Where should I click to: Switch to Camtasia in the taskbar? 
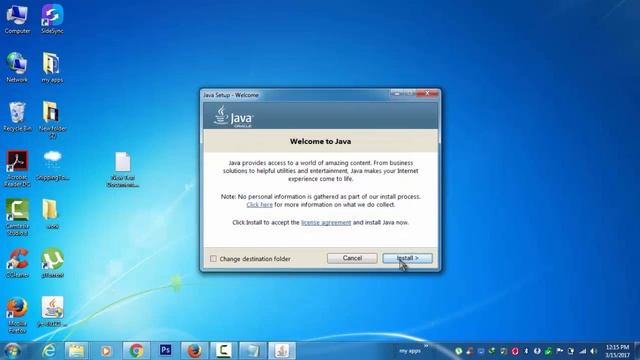224,351
